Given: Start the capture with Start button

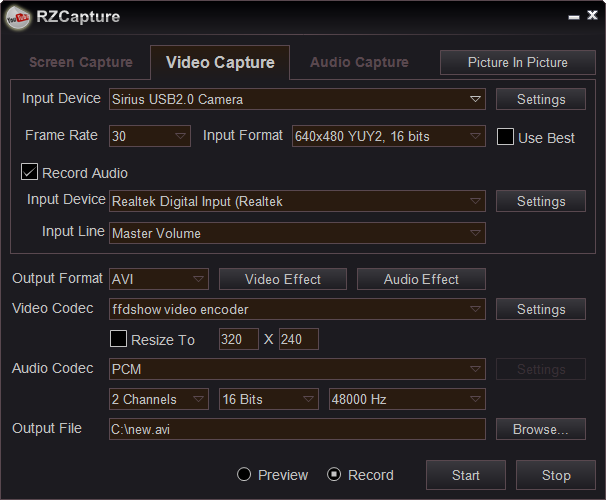Looking at the screenshot, I should tap(466, 475).
